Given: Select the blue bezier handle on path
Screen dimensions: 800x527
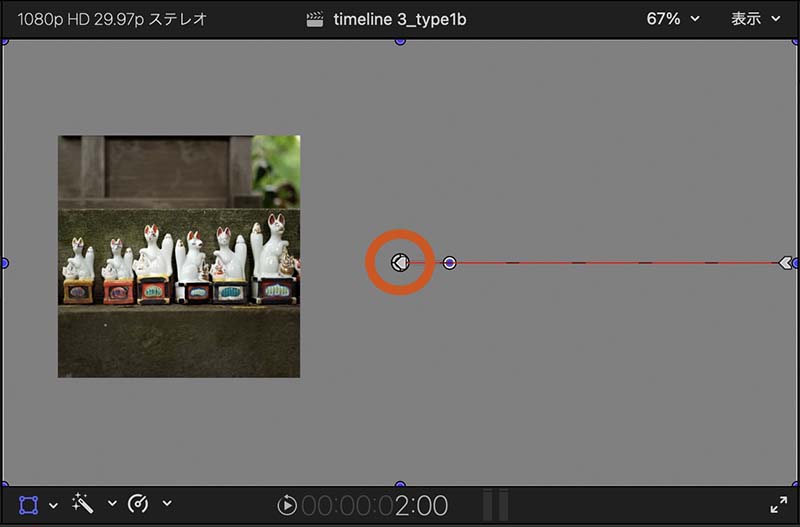Looking at the screenshot, I should click(x=449, y=263).
